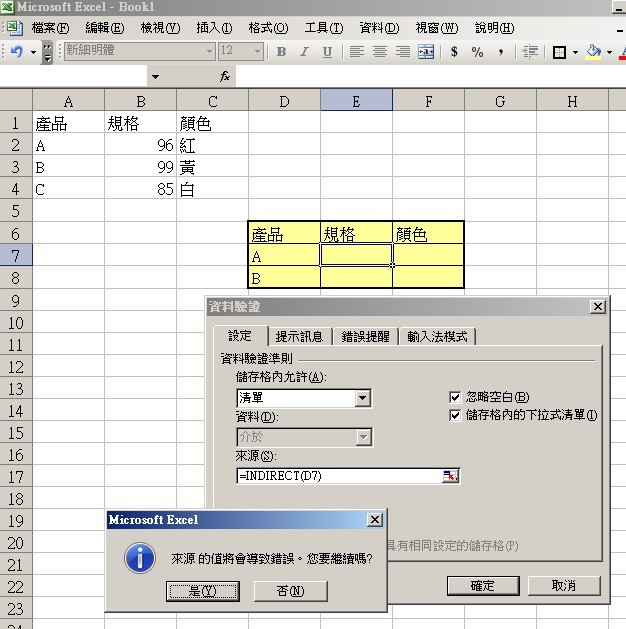Viewport: 626px width, 629px height.
Task: Center align text
Action: (380, 52)
